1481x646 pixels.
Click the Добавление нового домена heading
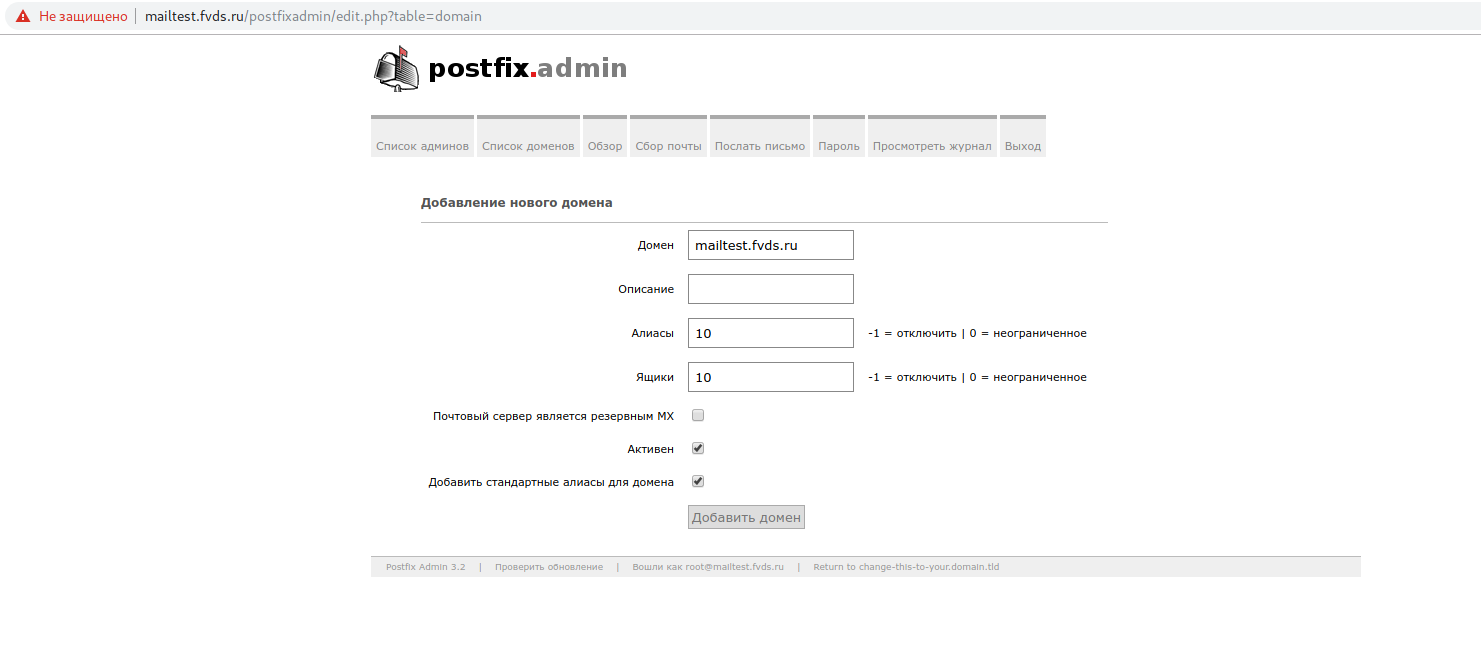point(517,202)
